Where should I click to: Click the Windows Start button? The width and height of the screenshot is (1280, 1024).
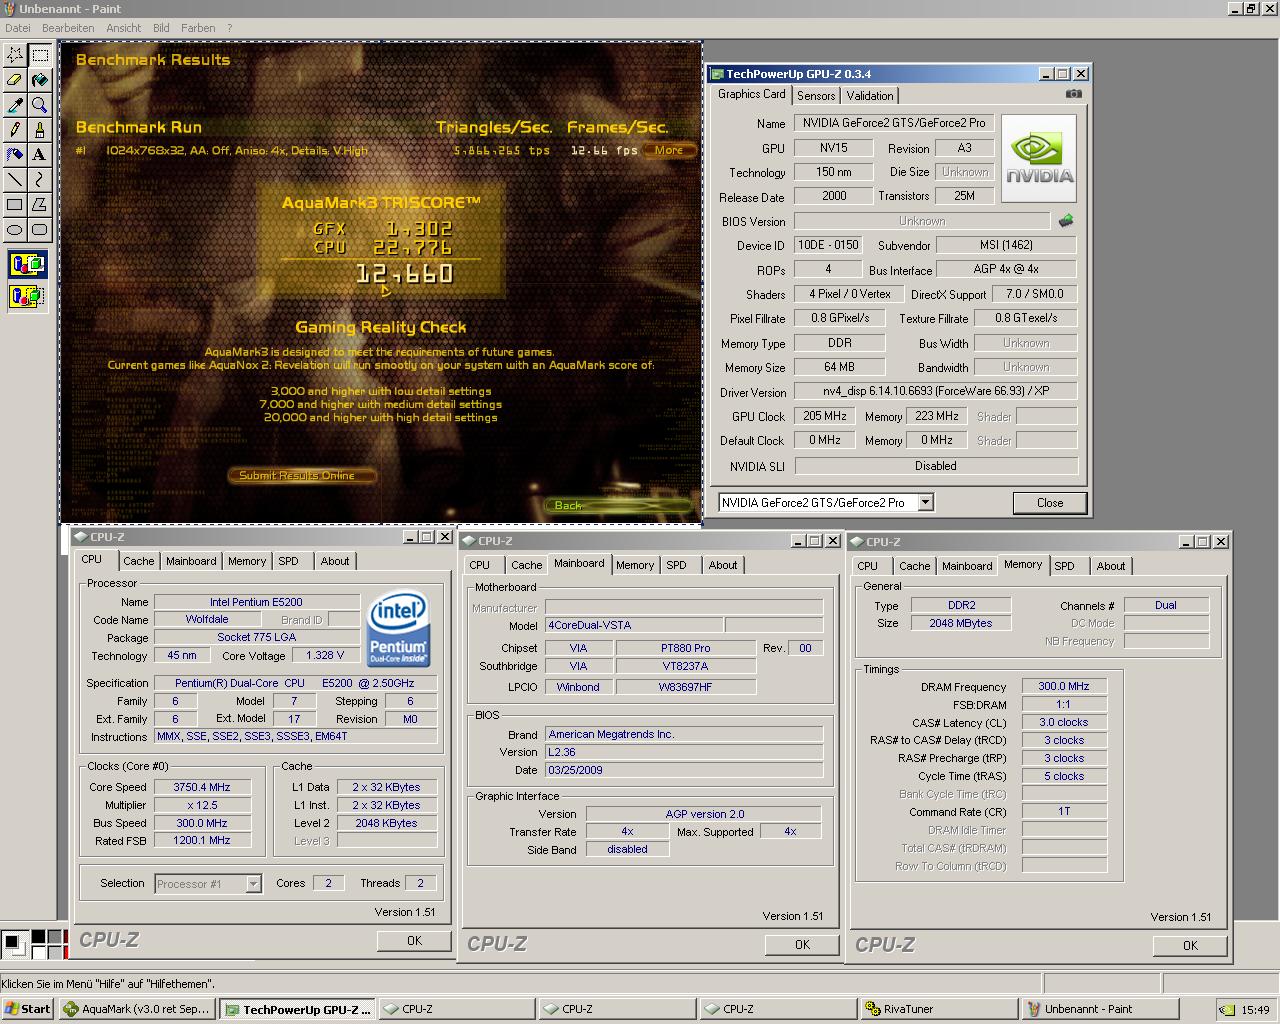coord(27,1009)
